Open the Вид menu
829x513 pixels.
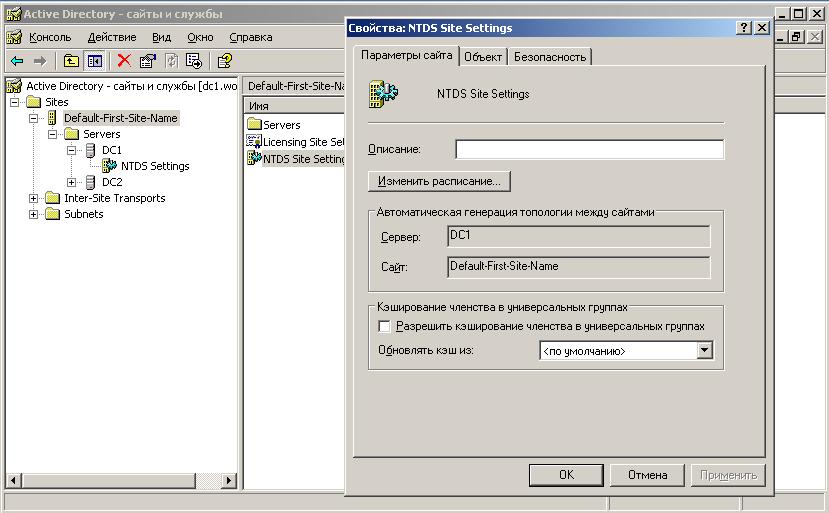point(161,37)
